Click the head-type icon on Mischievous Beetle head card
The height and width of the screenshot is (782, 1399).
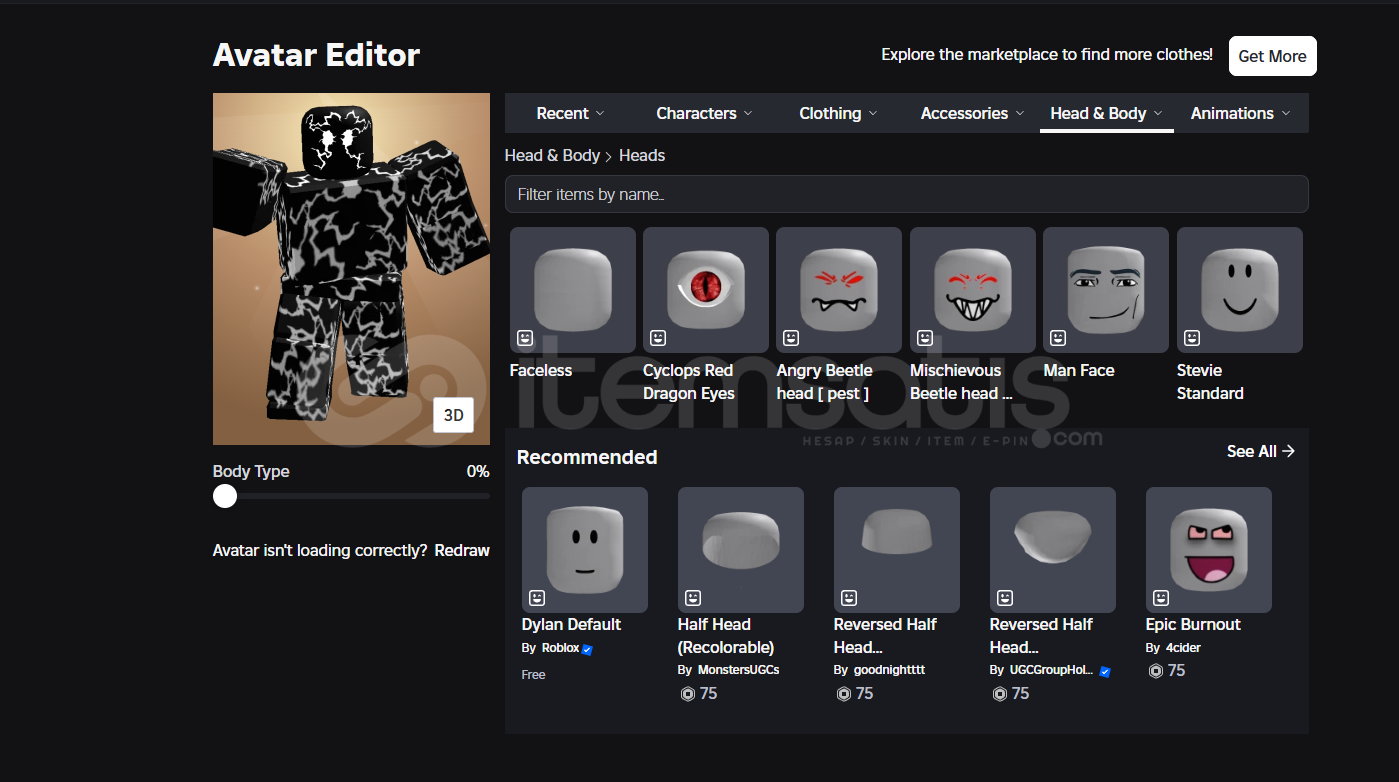[925, 338]
